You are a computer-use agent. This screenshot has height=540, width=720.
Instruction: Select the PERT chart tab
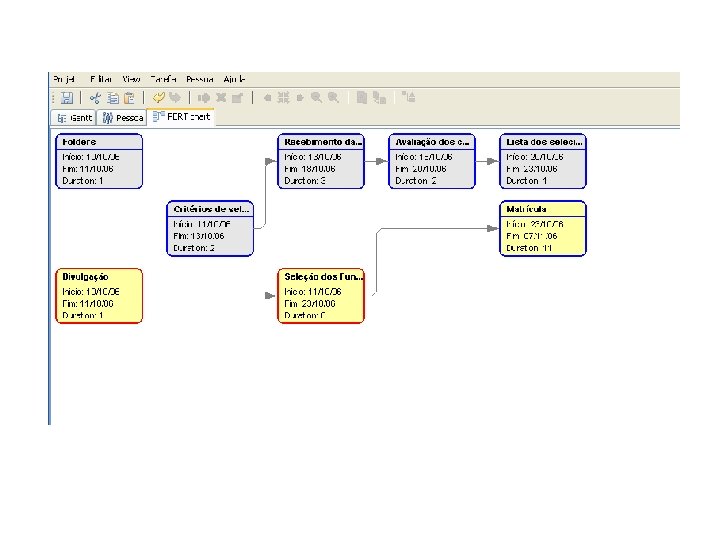pyautogui.click(x=181, y=117)
